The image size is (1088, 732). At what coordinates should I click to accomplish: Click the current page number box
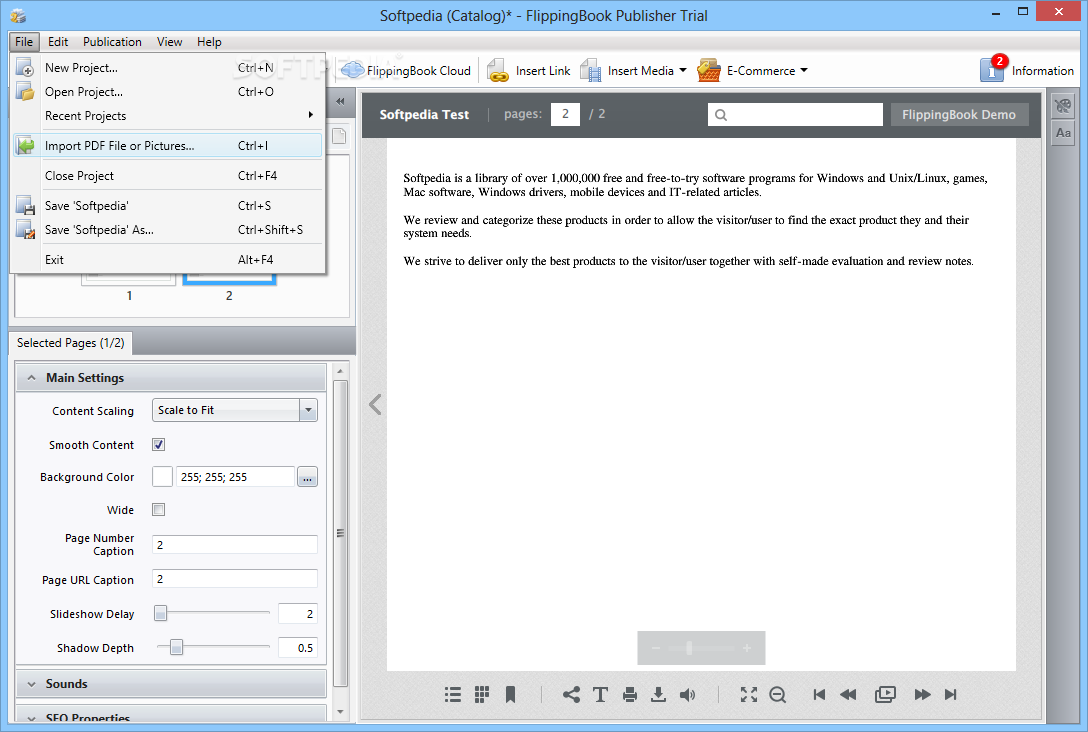tap(565, 114)
